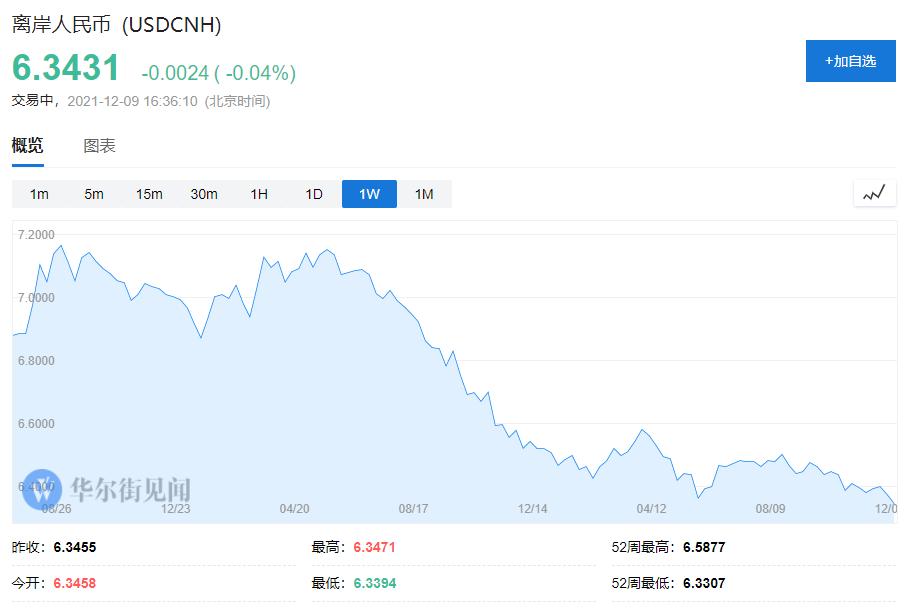Screen dimensions: 906x608
Task: Select the 5m interval
Action: point(94,194)
